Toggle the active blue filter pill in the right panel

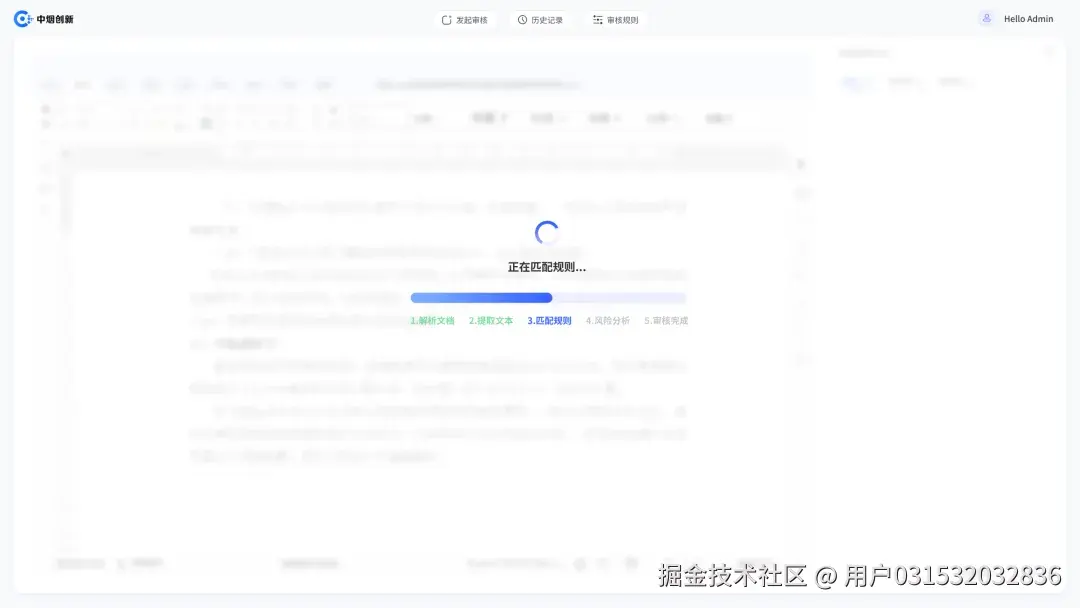pos(857,83)
